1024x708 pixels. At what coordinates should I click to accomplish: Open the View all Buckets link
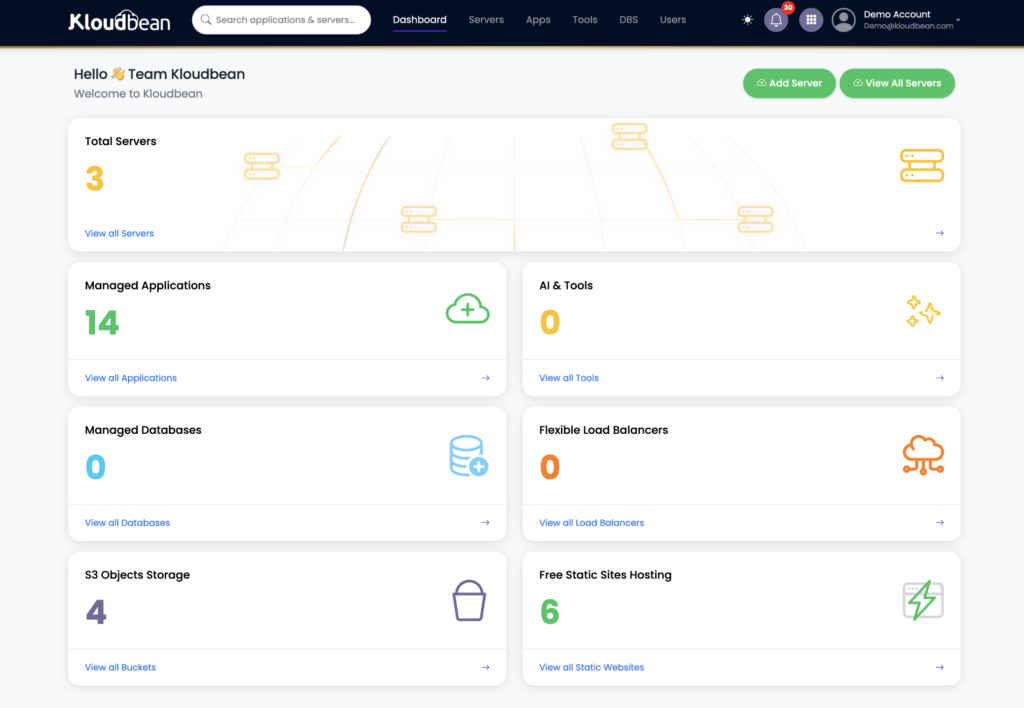click(120, 668)
